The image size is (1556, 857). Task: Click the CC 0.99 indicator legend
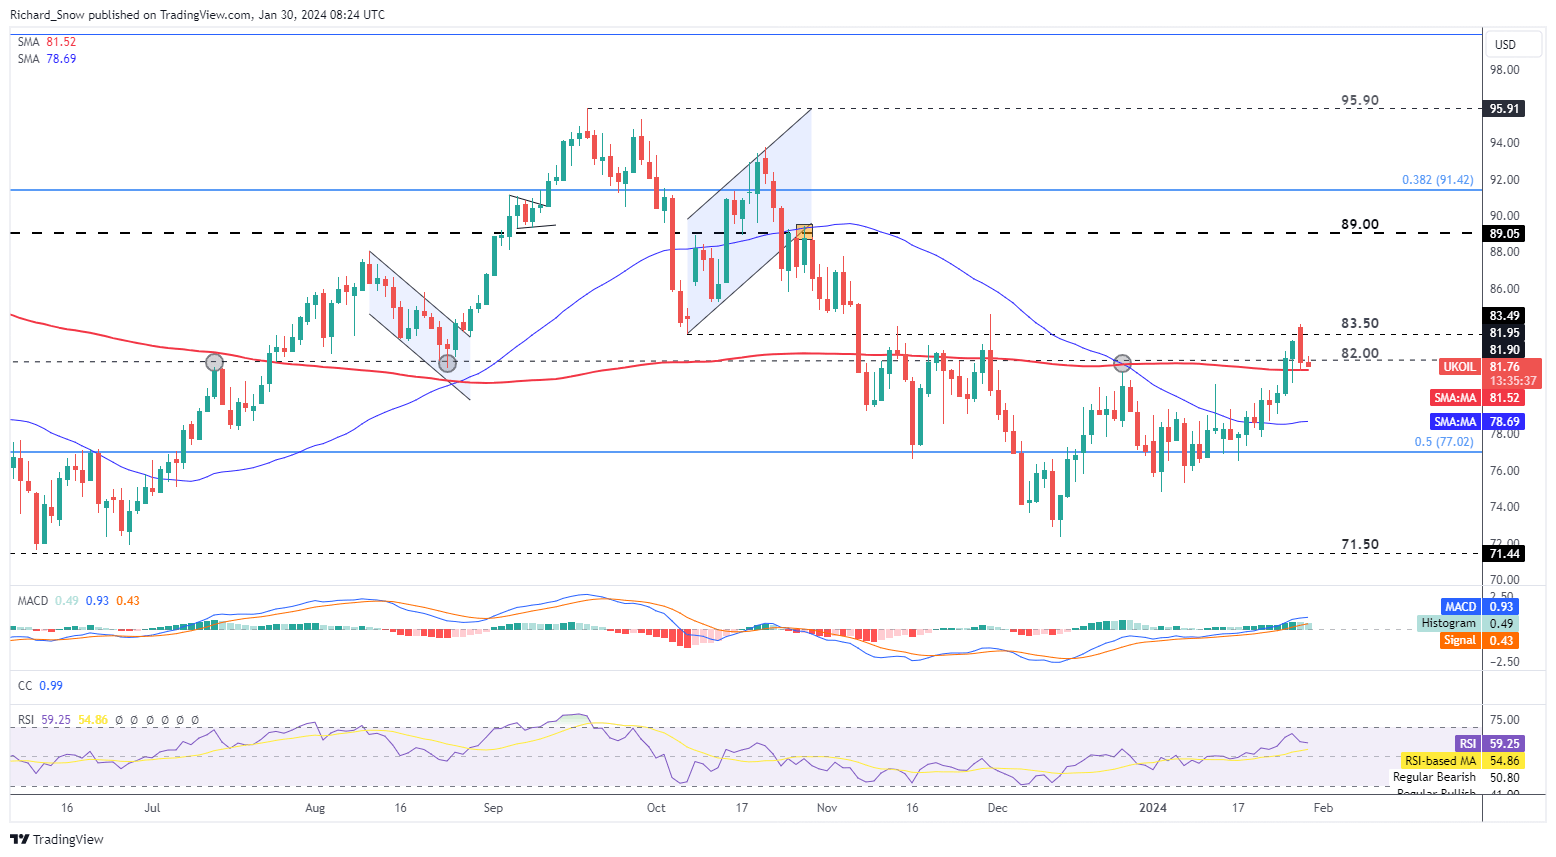(x=40, y=686)
